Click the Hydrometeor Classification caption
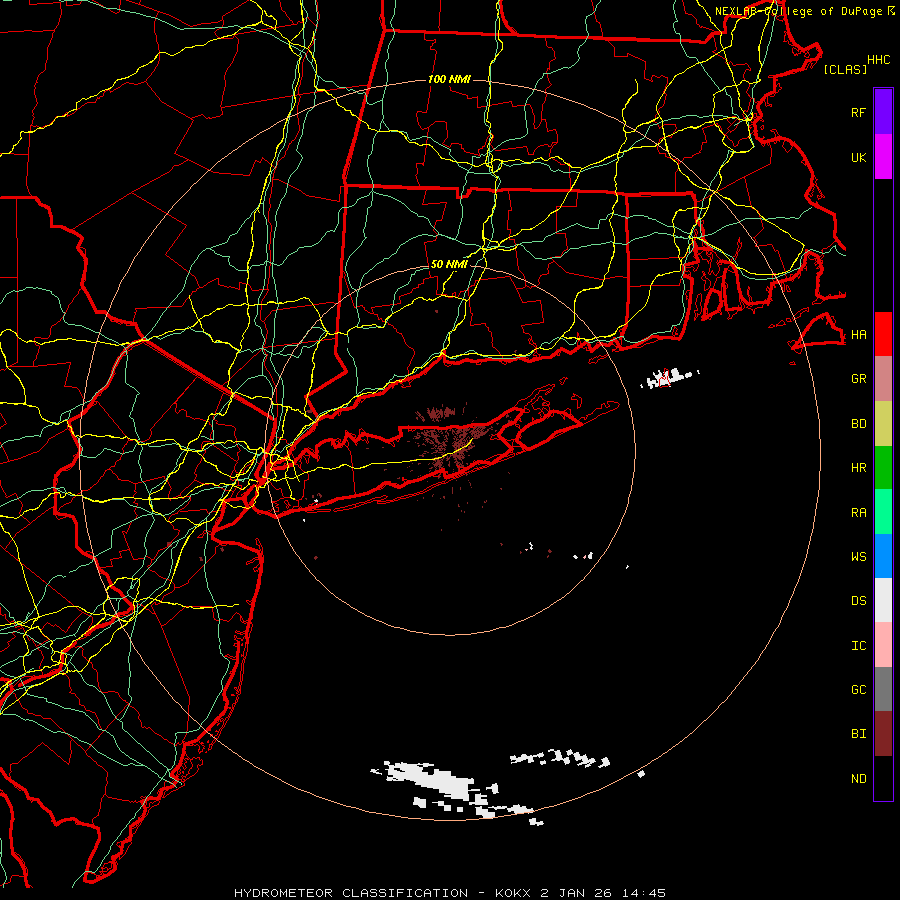 (x=351, y=893)
